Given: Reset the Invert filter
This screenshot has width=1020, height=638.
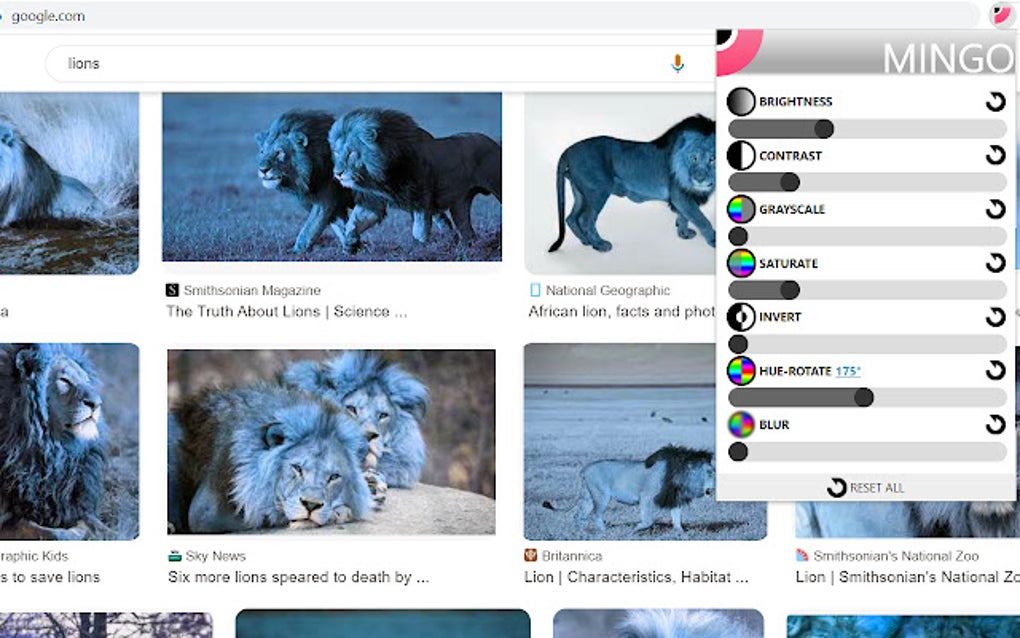Looking at the screenshot, I should tap(996, 317).
